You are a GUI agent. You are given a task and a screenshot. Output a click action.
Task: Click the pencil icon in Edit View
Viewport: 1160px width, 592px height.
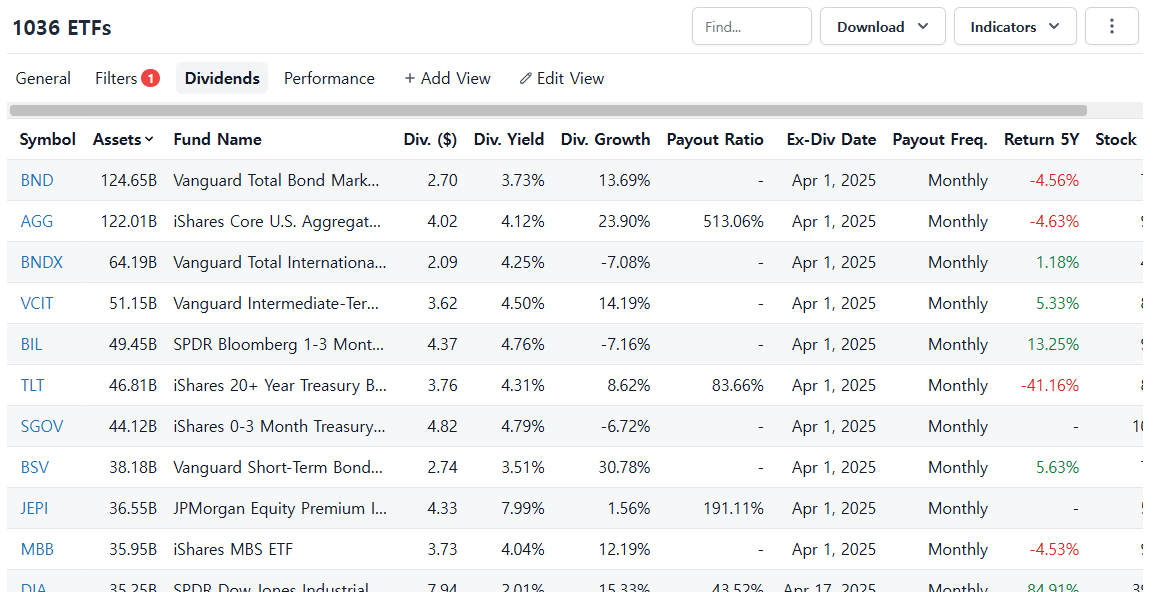pos(525,78)
